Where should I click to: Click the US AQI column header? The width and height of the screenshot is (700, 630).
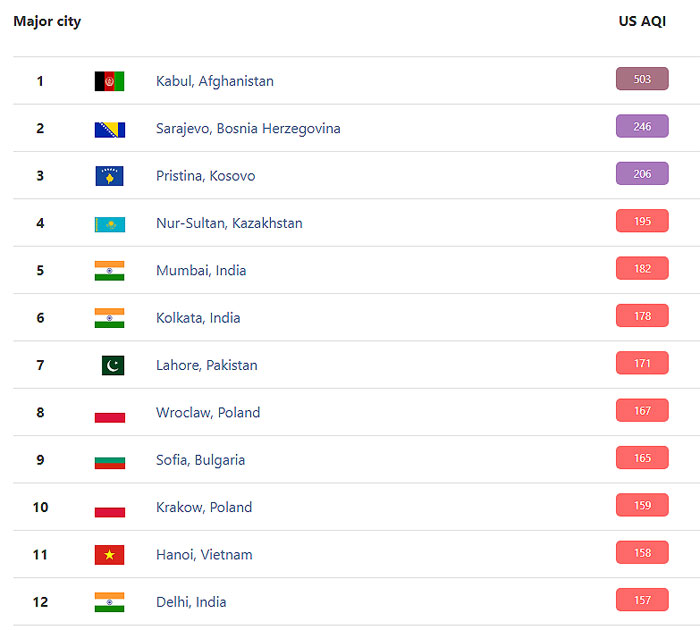pyautogui.click(x=642, y=21)
